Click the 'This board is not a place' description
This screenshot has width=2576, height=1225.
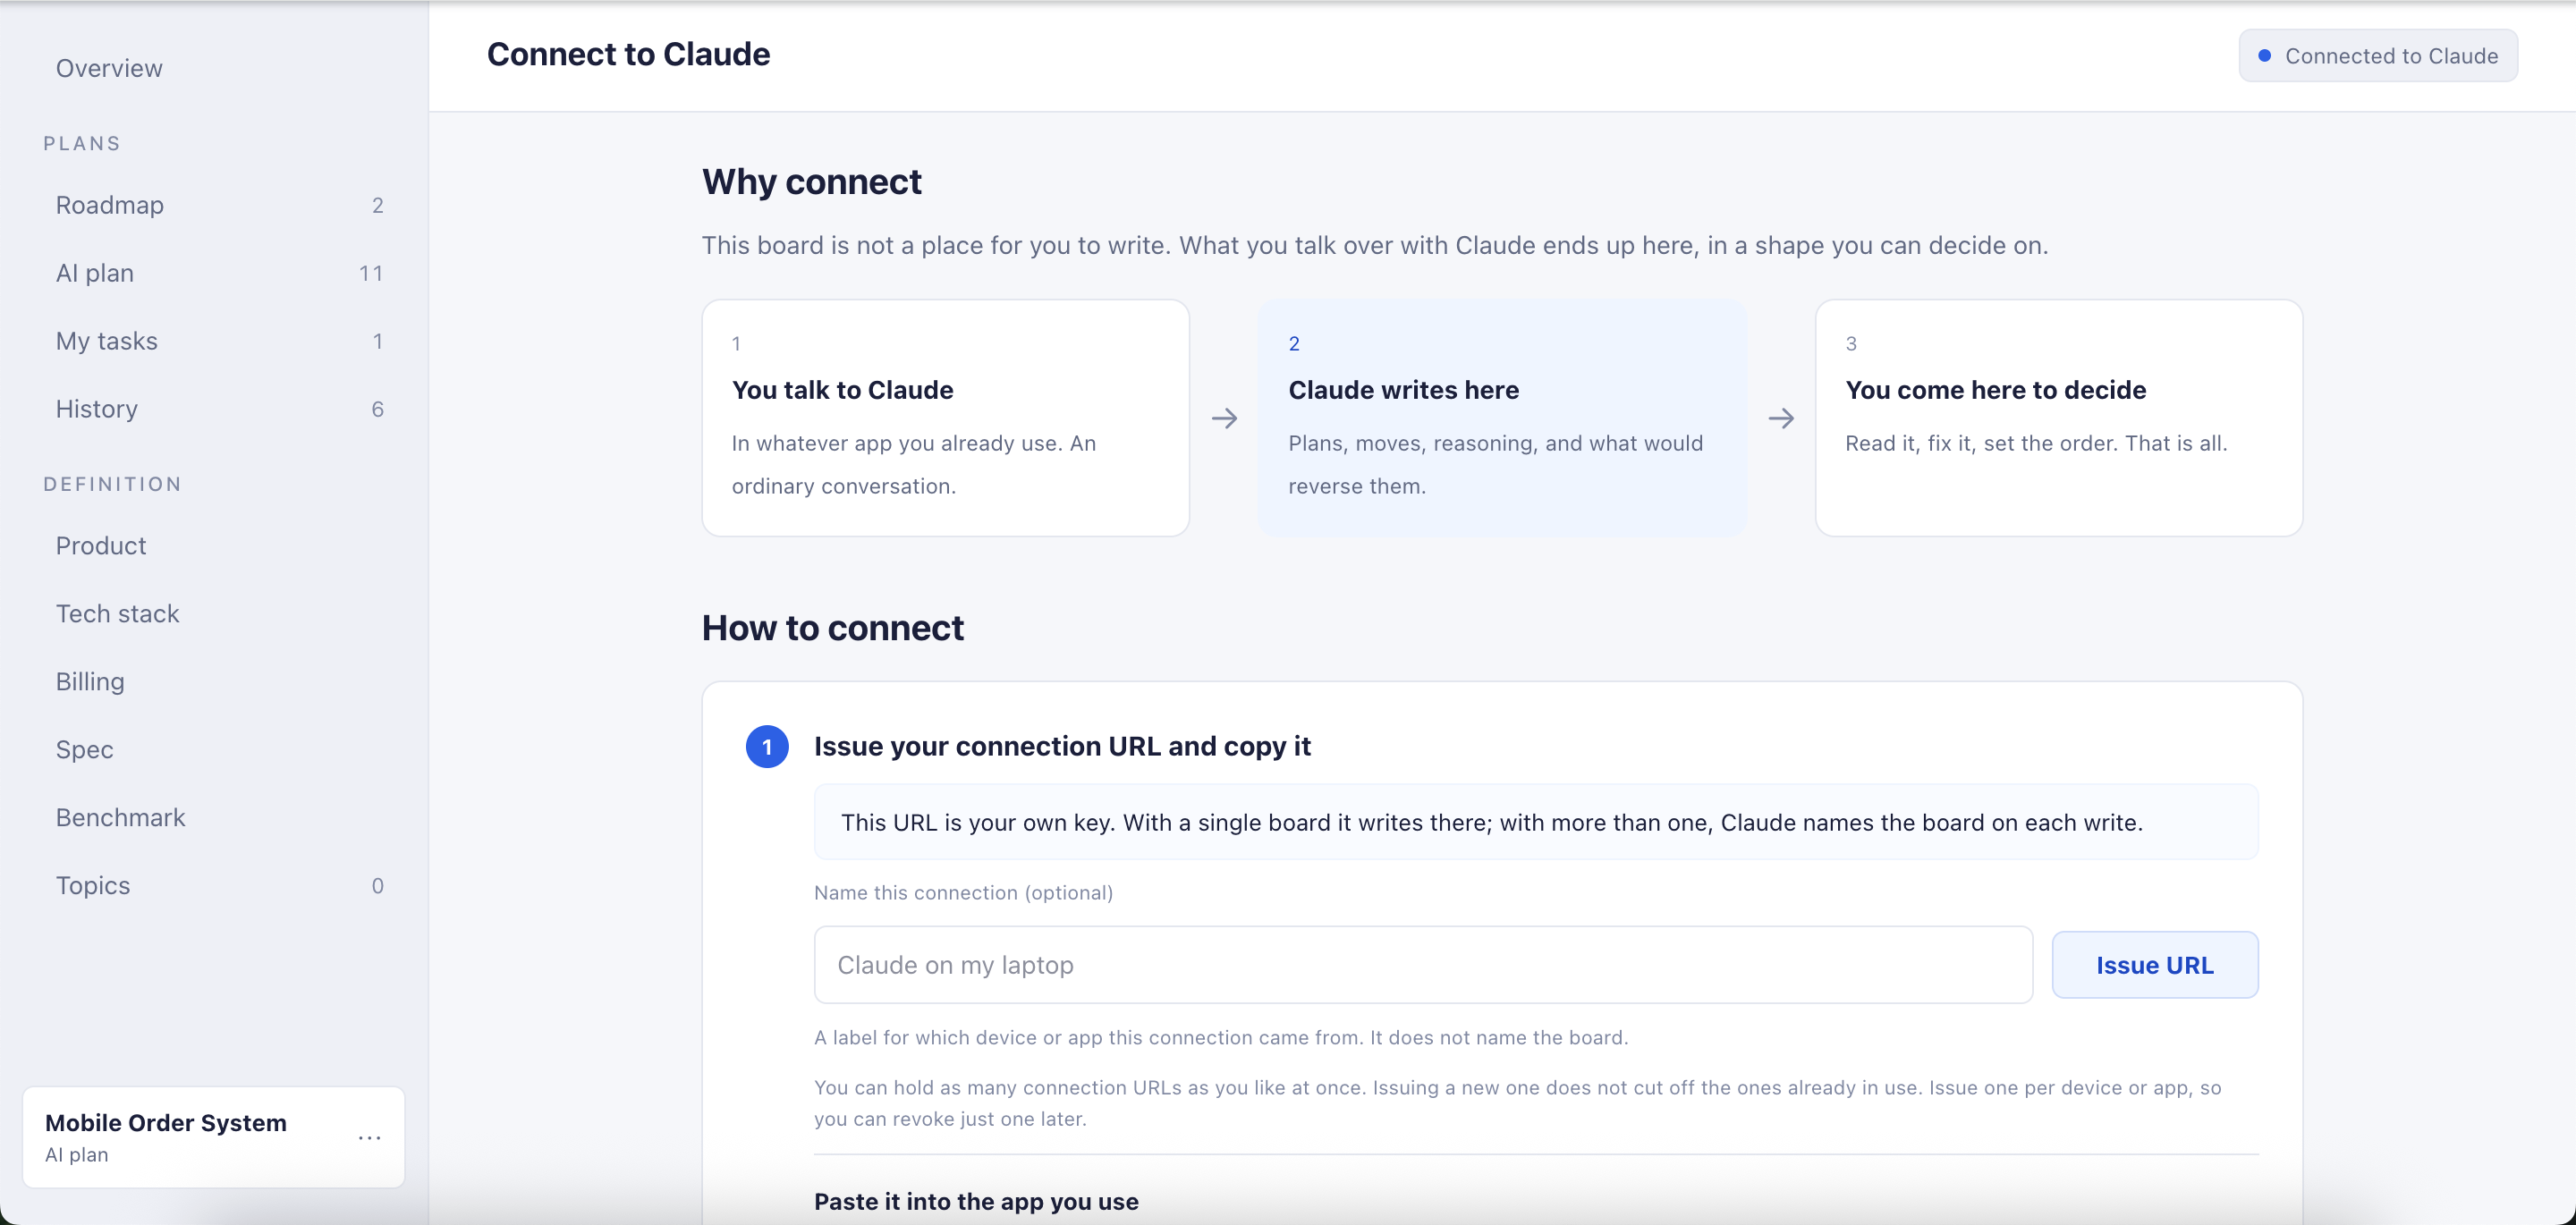(1374, 245)
